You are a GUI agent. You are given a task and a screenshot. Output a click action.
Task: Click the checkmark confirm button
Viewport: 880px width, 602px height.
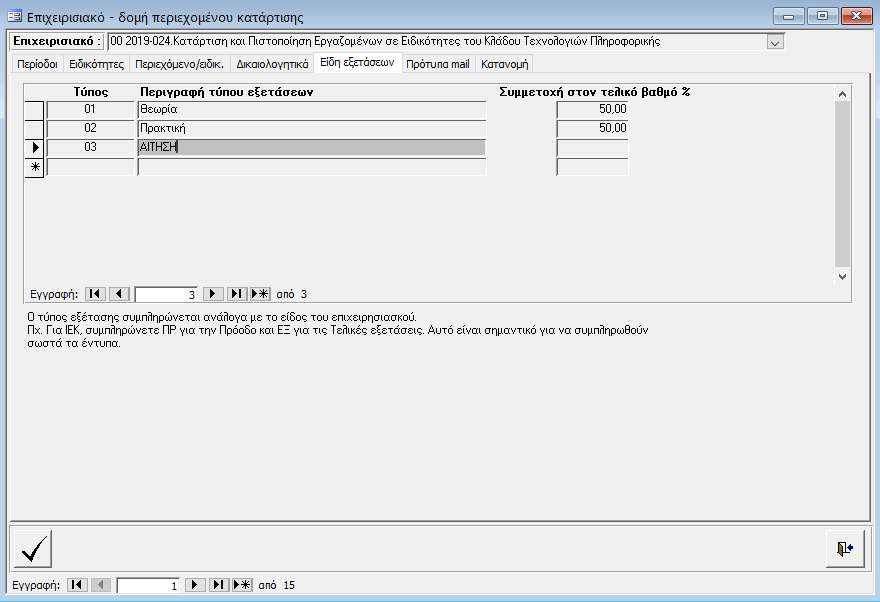click(x=33, y=548)
